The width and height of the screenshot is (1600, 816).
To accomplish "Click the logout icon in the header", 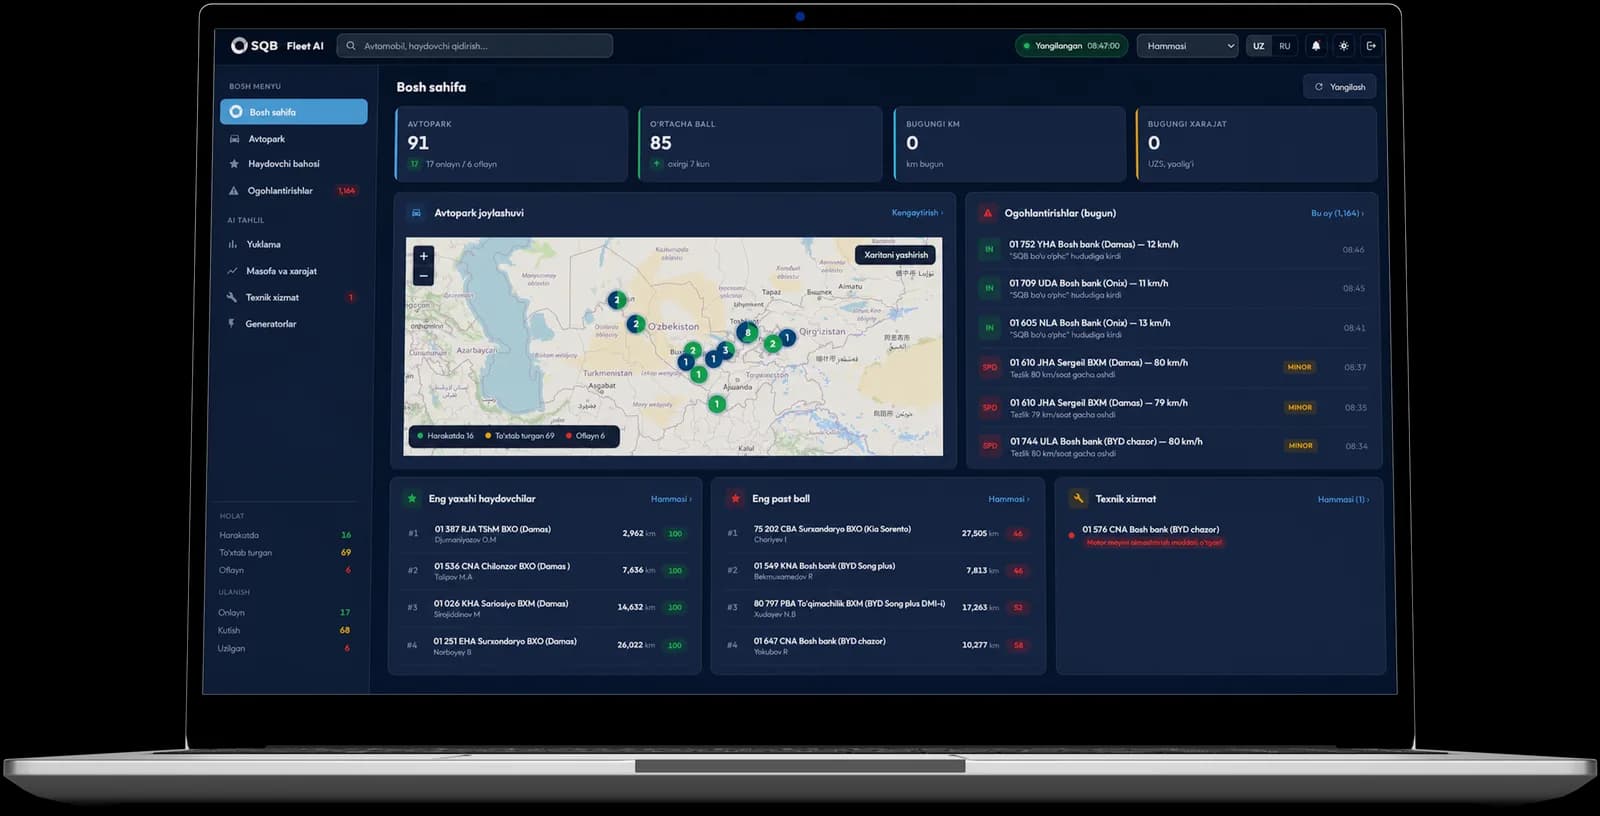I will [x=1371, y=46].
